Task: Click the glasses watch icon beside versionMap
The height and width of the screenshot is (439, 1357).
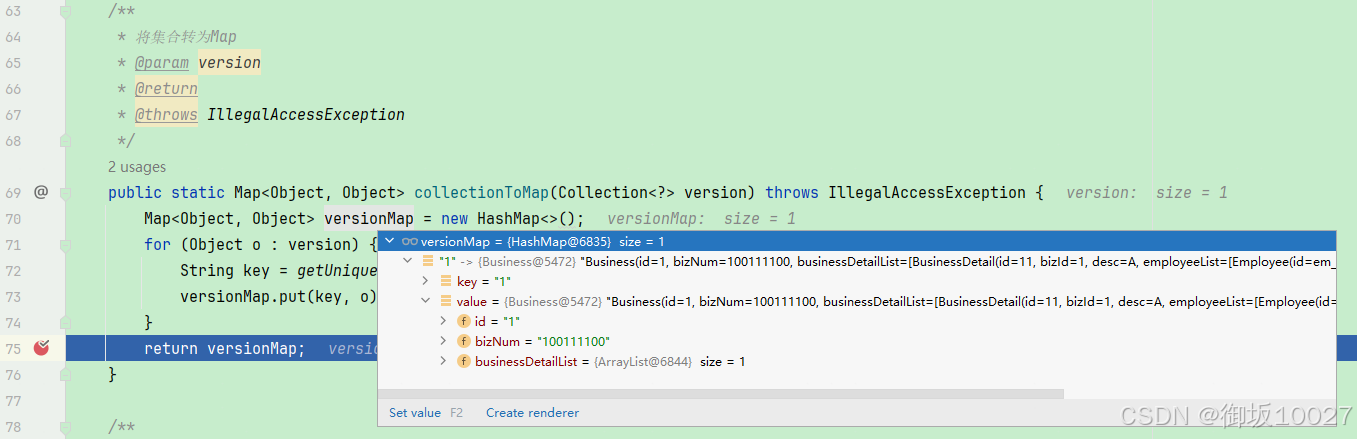Action: coord(410,241)
